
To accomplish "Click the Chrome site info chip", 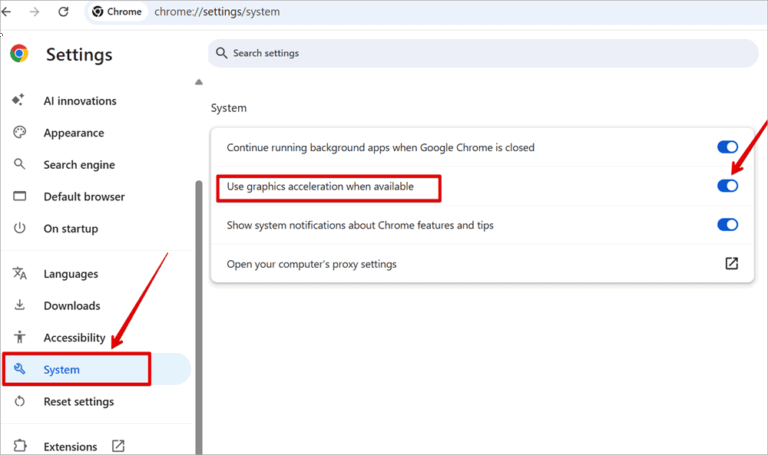I will [117, 12].
